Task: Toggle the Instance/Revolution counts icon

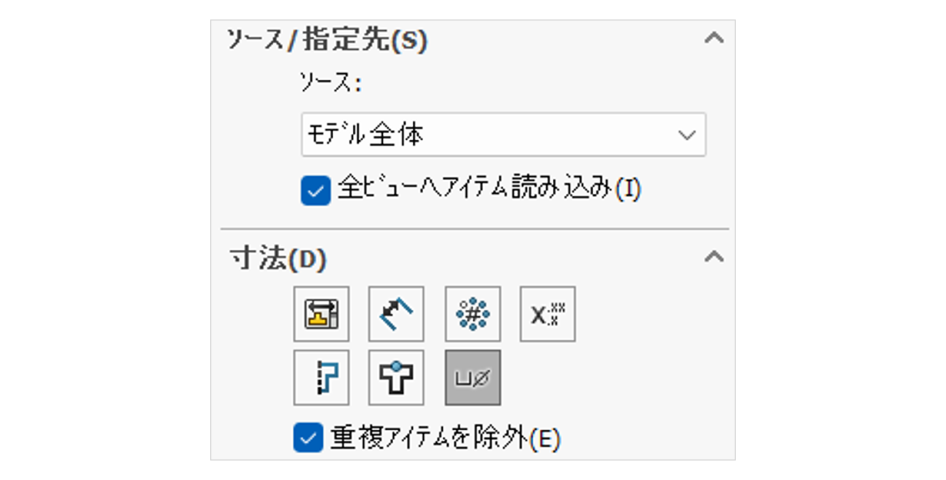Action: [472, 315]
